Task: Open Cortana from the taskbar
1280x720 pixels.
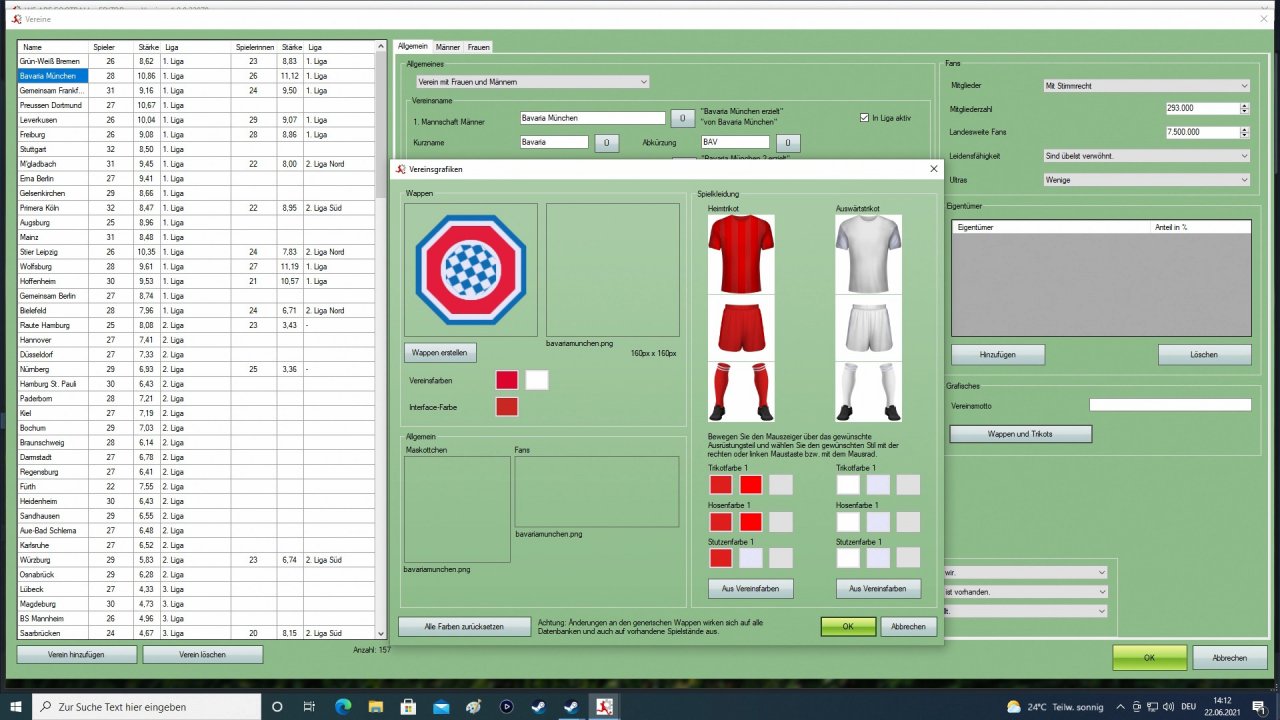Action: click(x=277, y=707)
